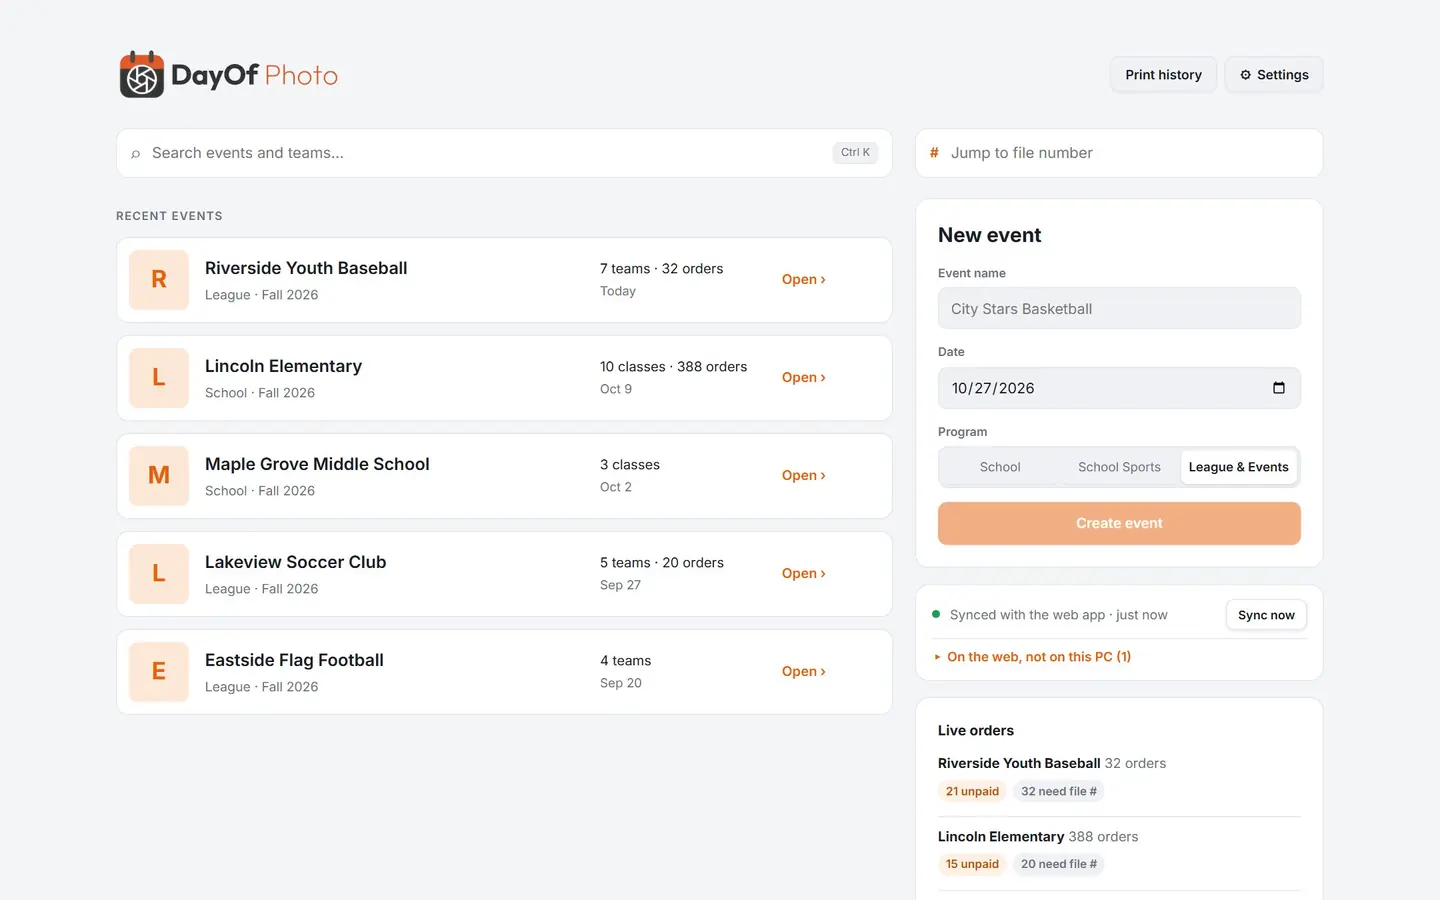
Task: Click the '20 need file #' badge
Action: click(x=1059, y=864)
